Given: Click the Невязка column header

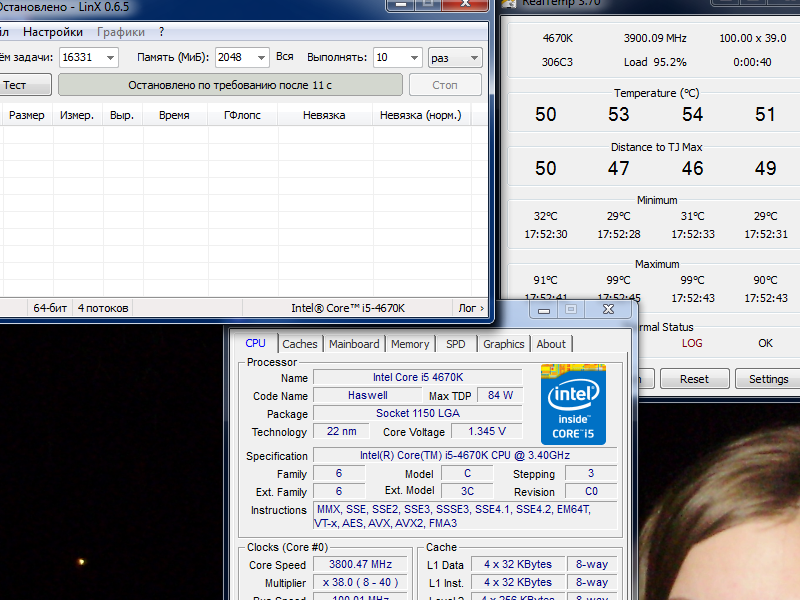Looking at the screenshot, I should coord(324,115).
